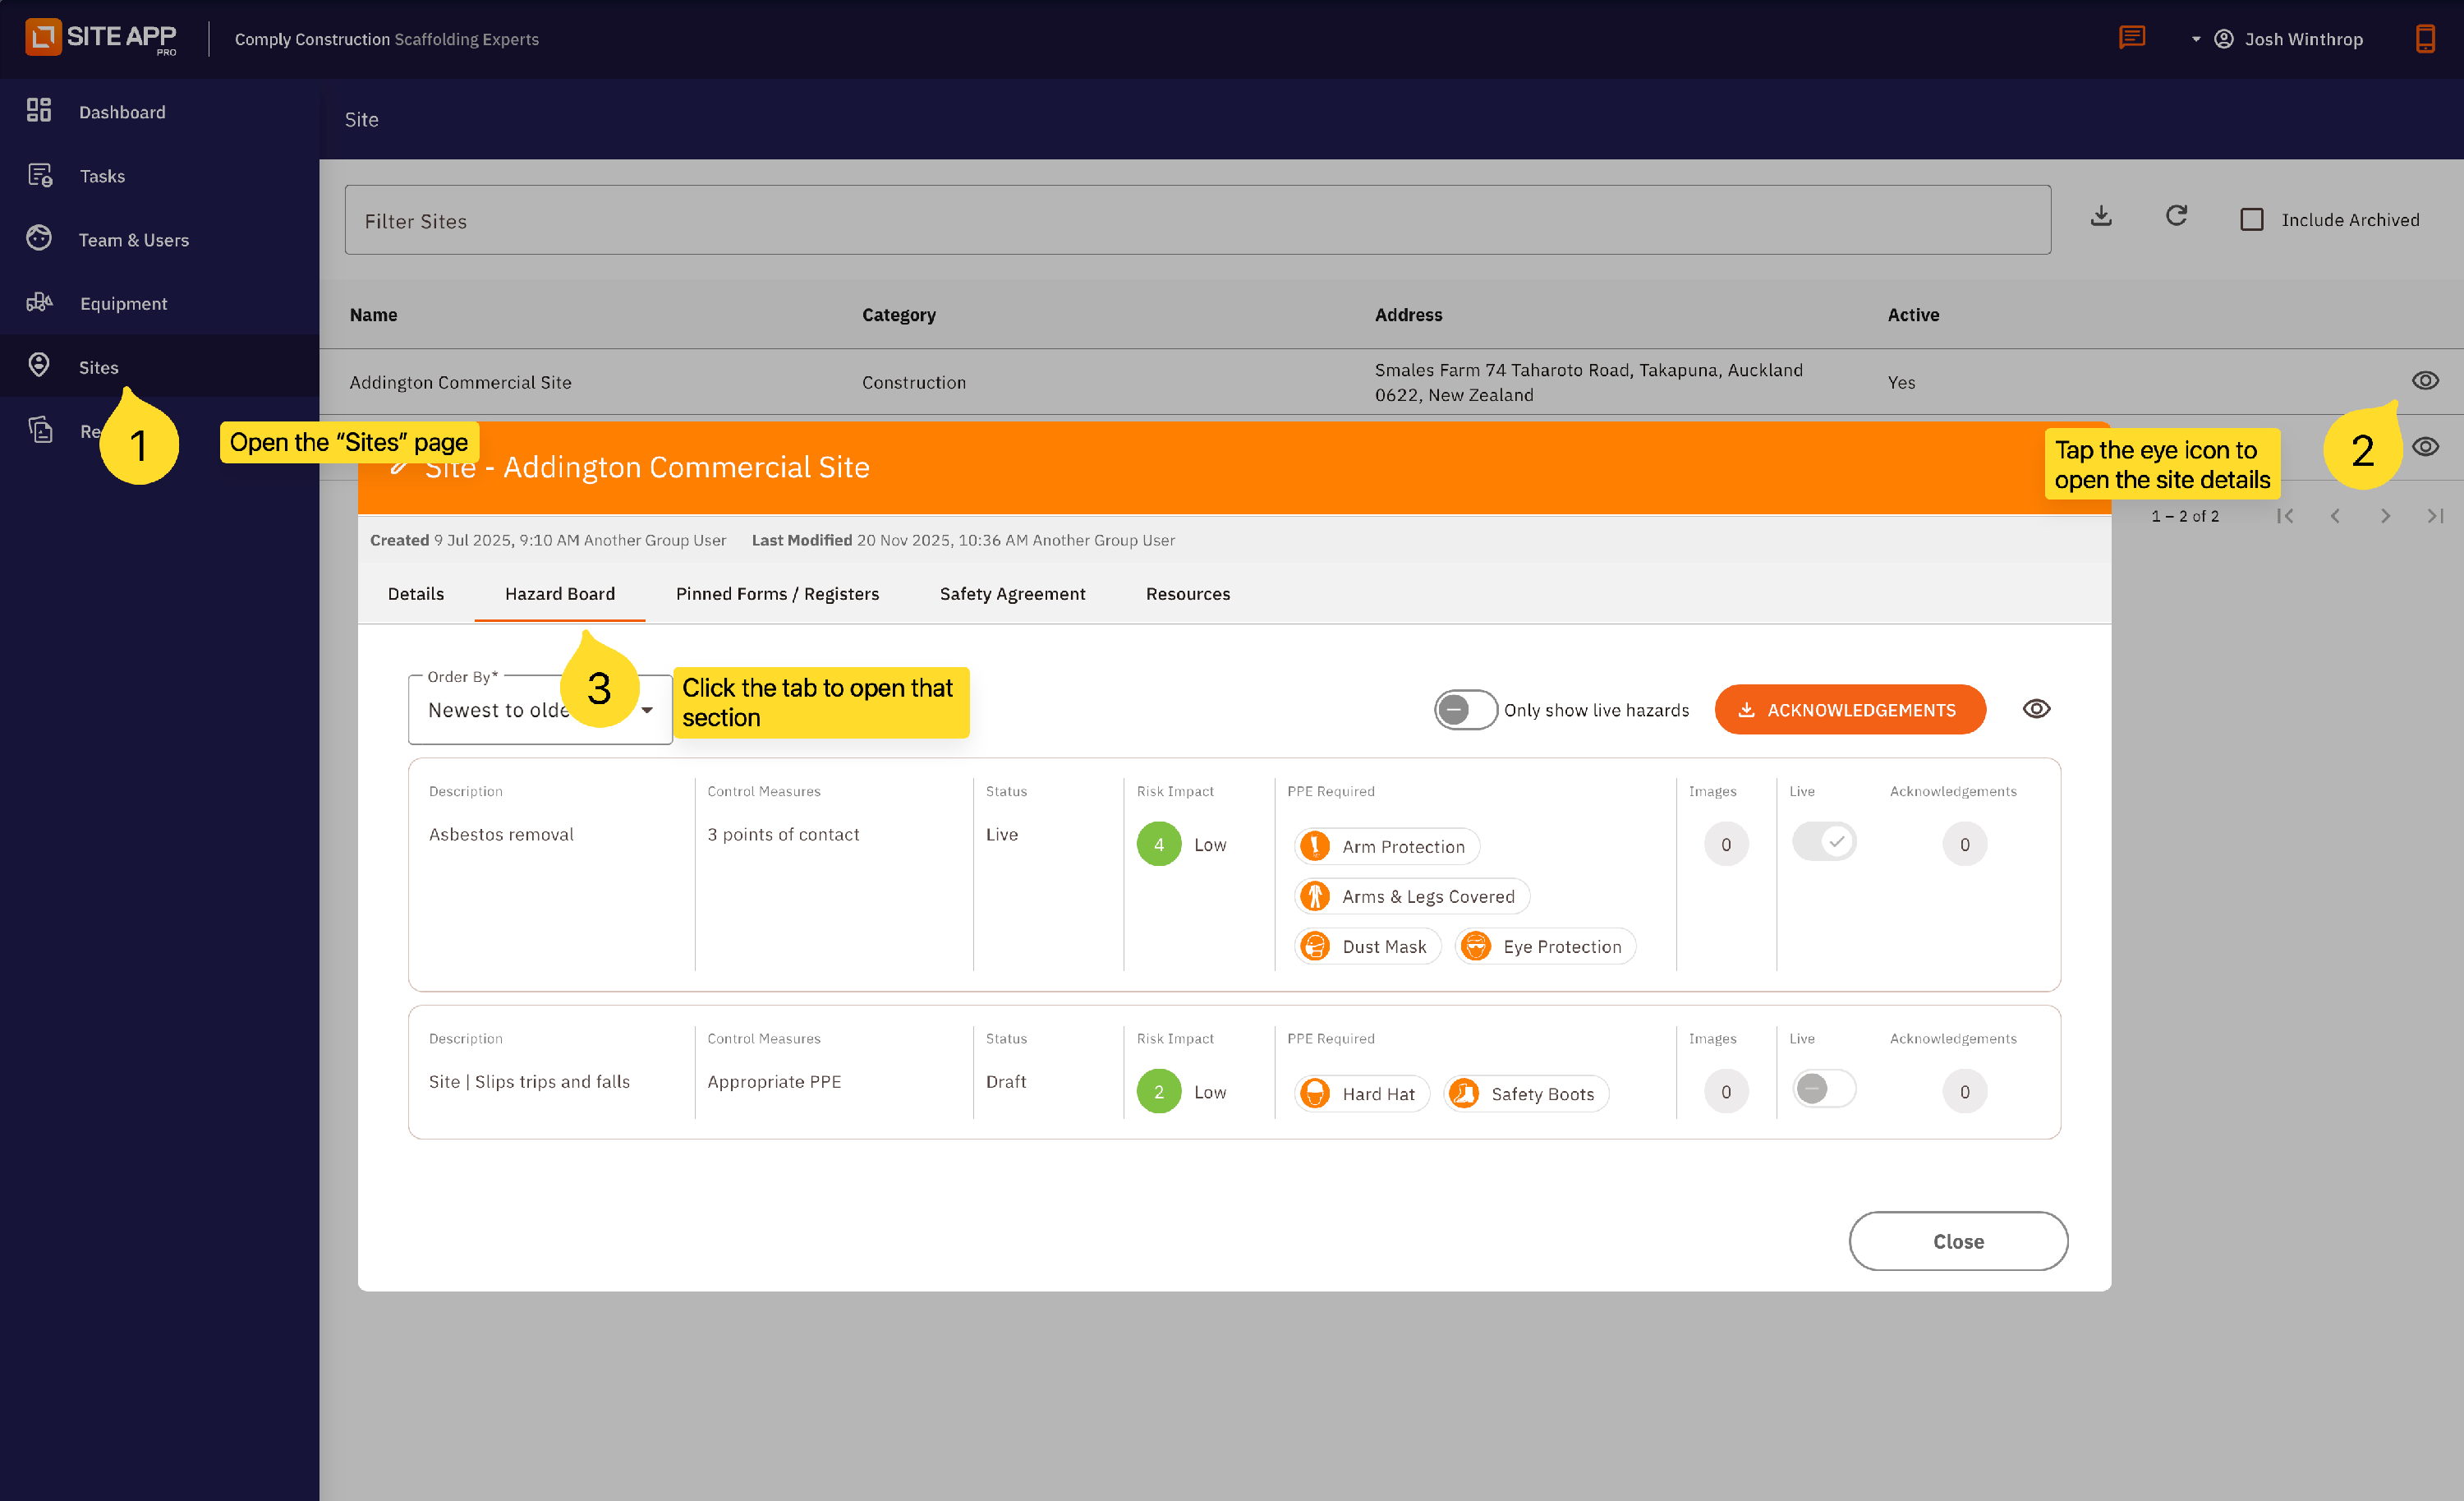The height and width of the screenshot is (1501, 2464).
Task: Click the eye icon beside Acknowledgements button
Action: click(2036, 709)
